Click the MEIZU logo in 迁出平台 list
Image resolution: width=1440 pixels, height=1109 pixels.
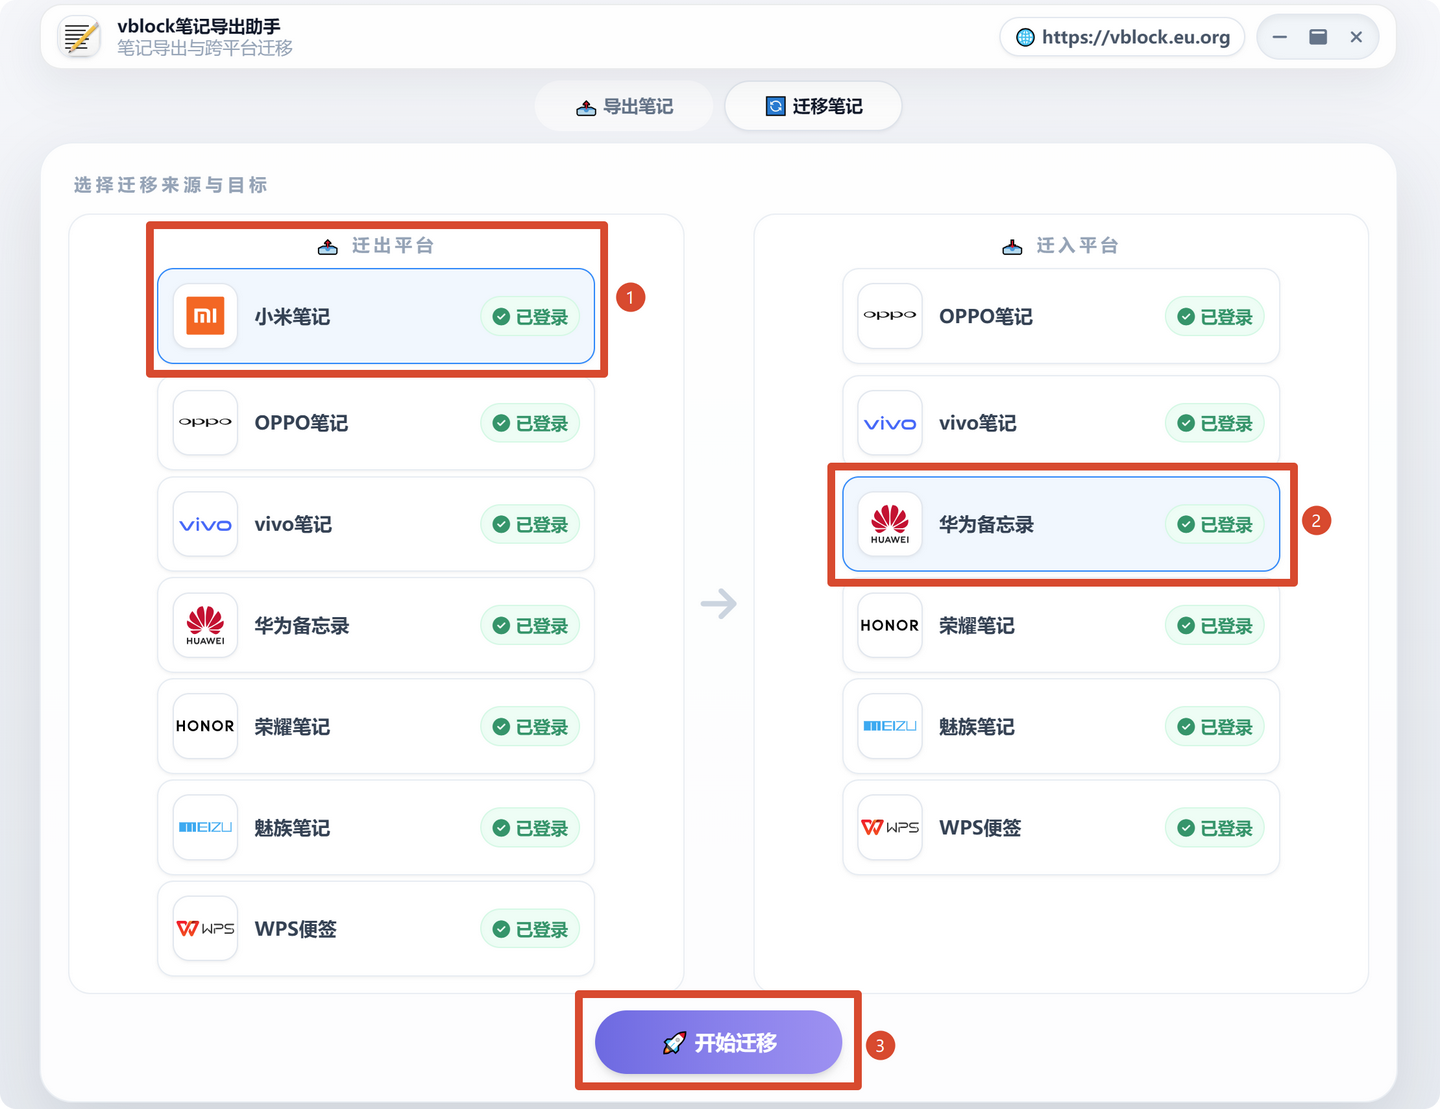(205, 827)
